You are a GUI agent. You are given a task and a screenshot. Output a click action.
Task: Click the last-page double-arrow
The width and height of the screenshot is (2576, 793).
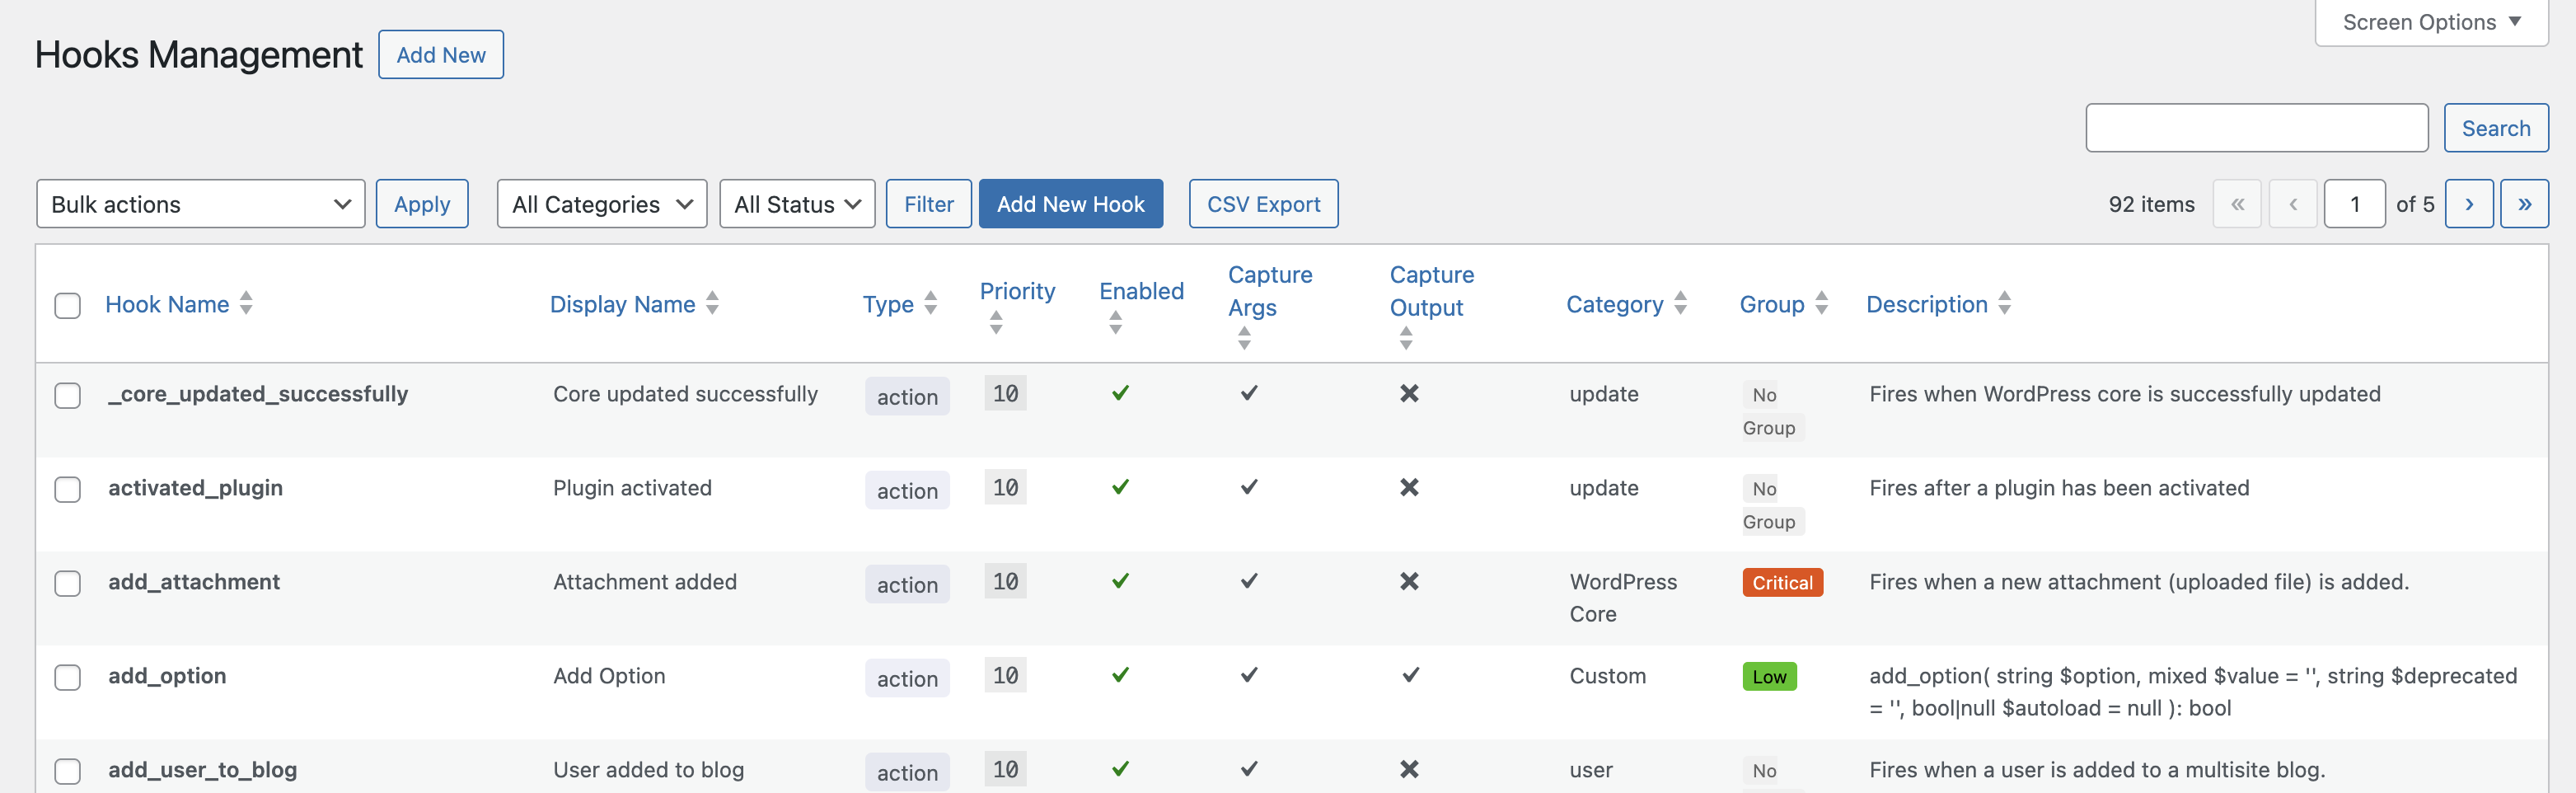(x=2525, y=203)
